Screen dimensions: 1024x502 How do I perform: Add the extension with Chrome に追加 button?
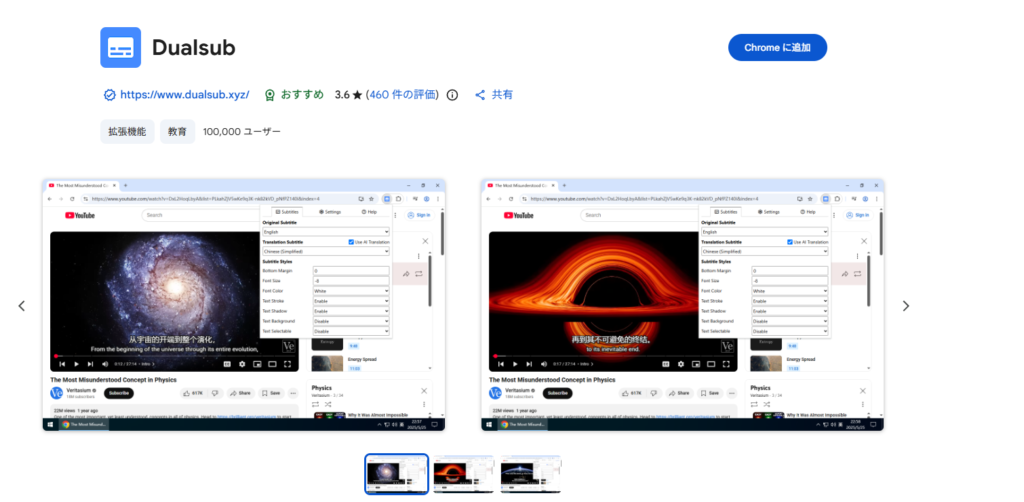tap(777, 48)
